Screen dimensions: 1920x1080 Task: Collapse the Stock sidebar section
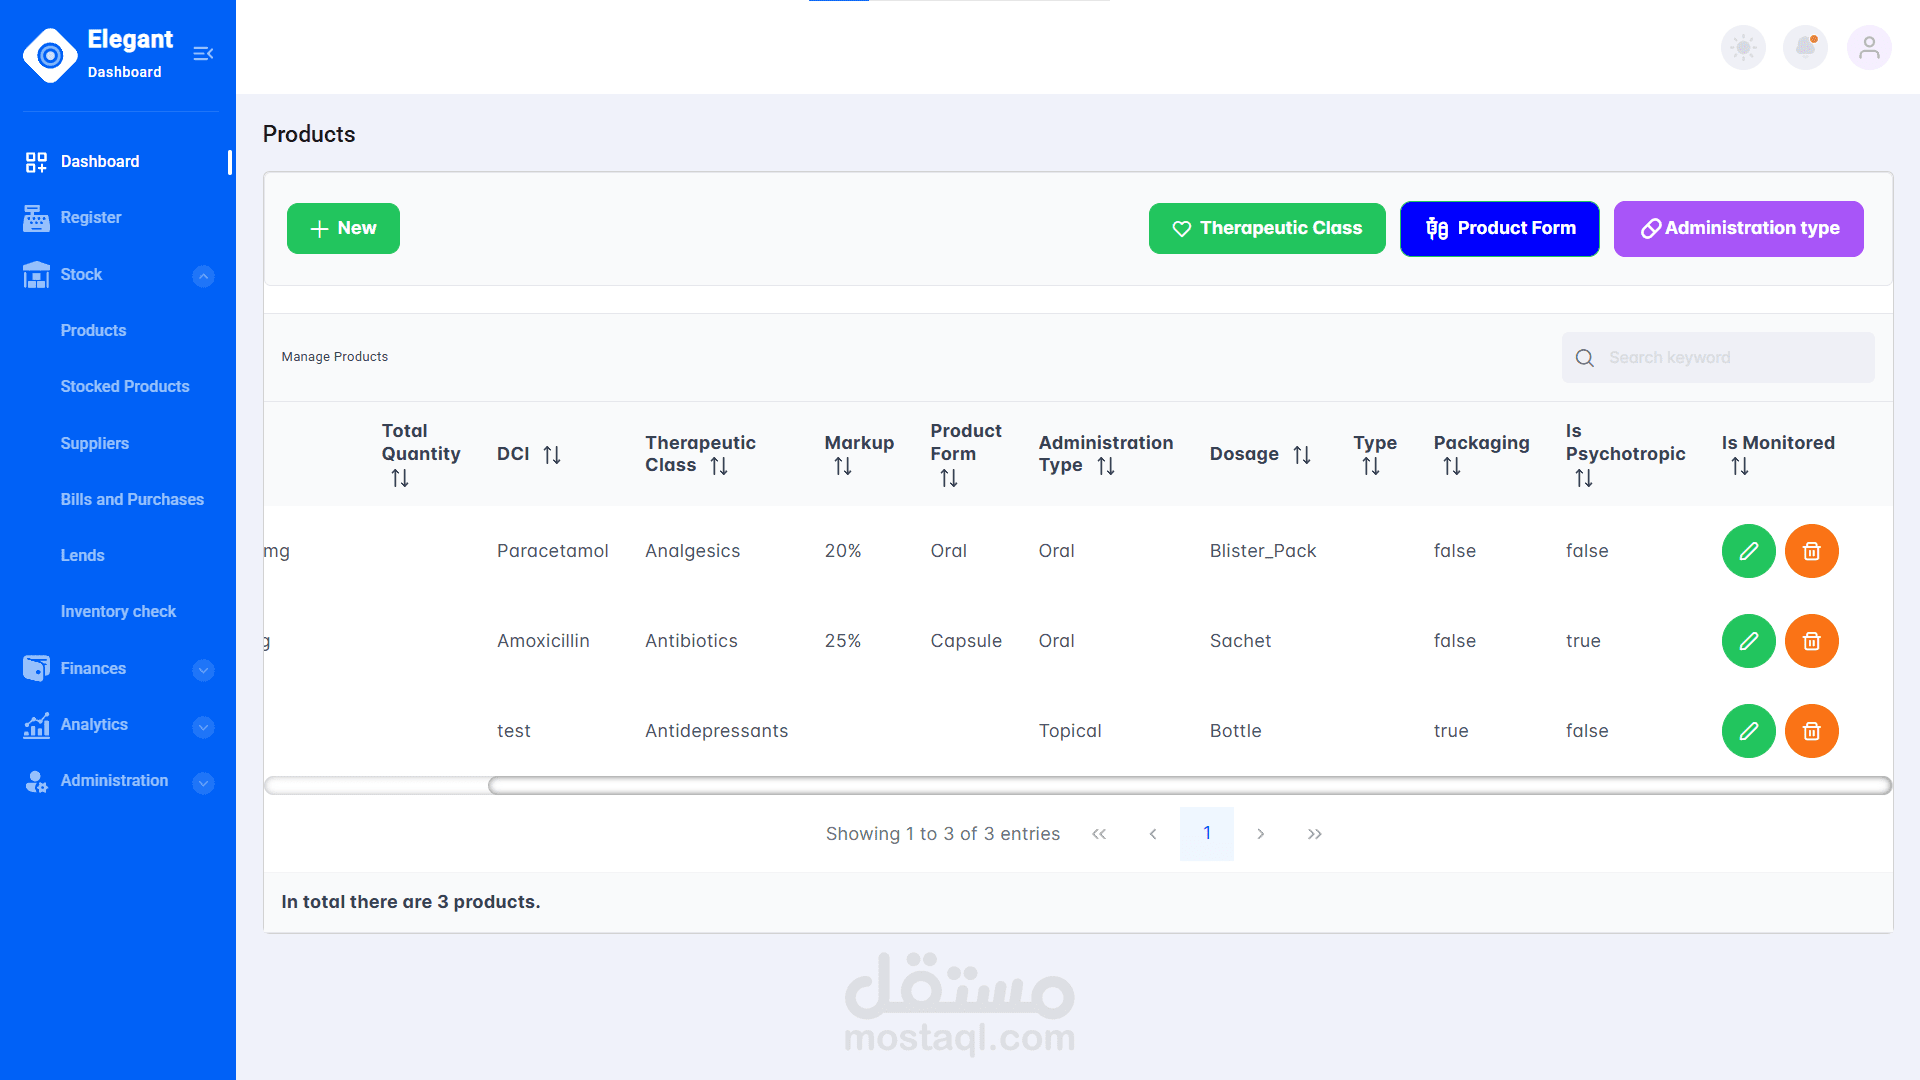pyautogui.click(x=203, y=276)
